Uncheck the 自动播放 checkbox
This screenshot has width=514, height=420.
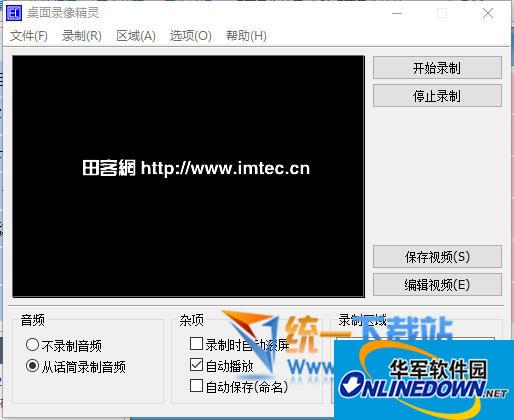[196, 365]
